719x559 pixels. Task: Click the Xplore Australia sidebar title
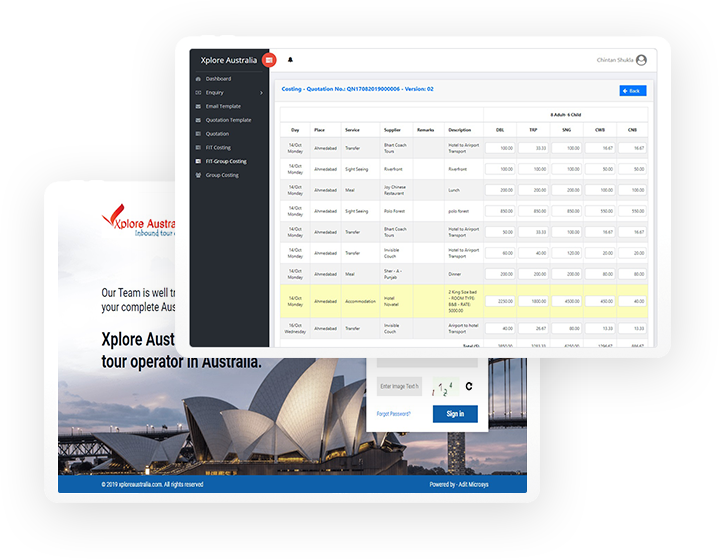[x=228, y=61]
